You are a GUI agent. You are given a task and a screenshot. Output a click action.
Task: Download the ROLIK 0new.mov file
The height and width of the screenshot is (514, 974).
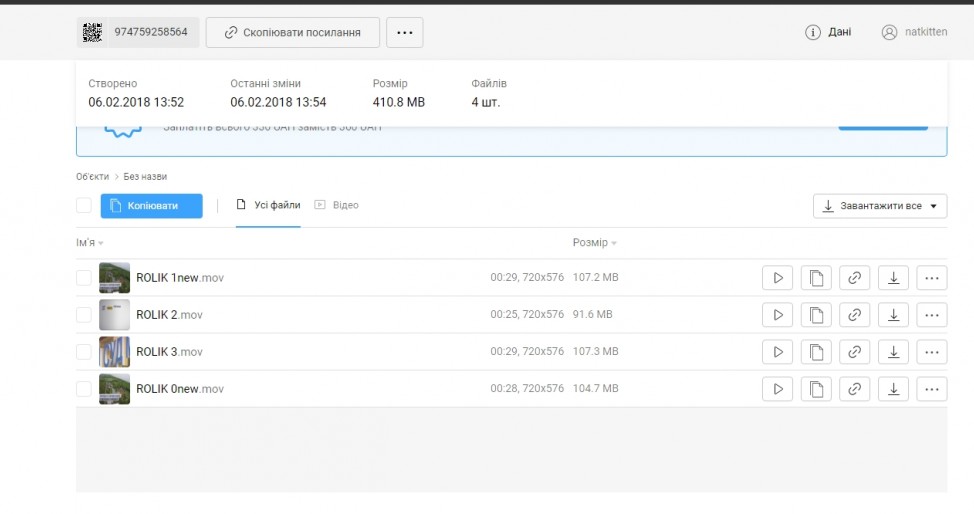tap(893, 389)
